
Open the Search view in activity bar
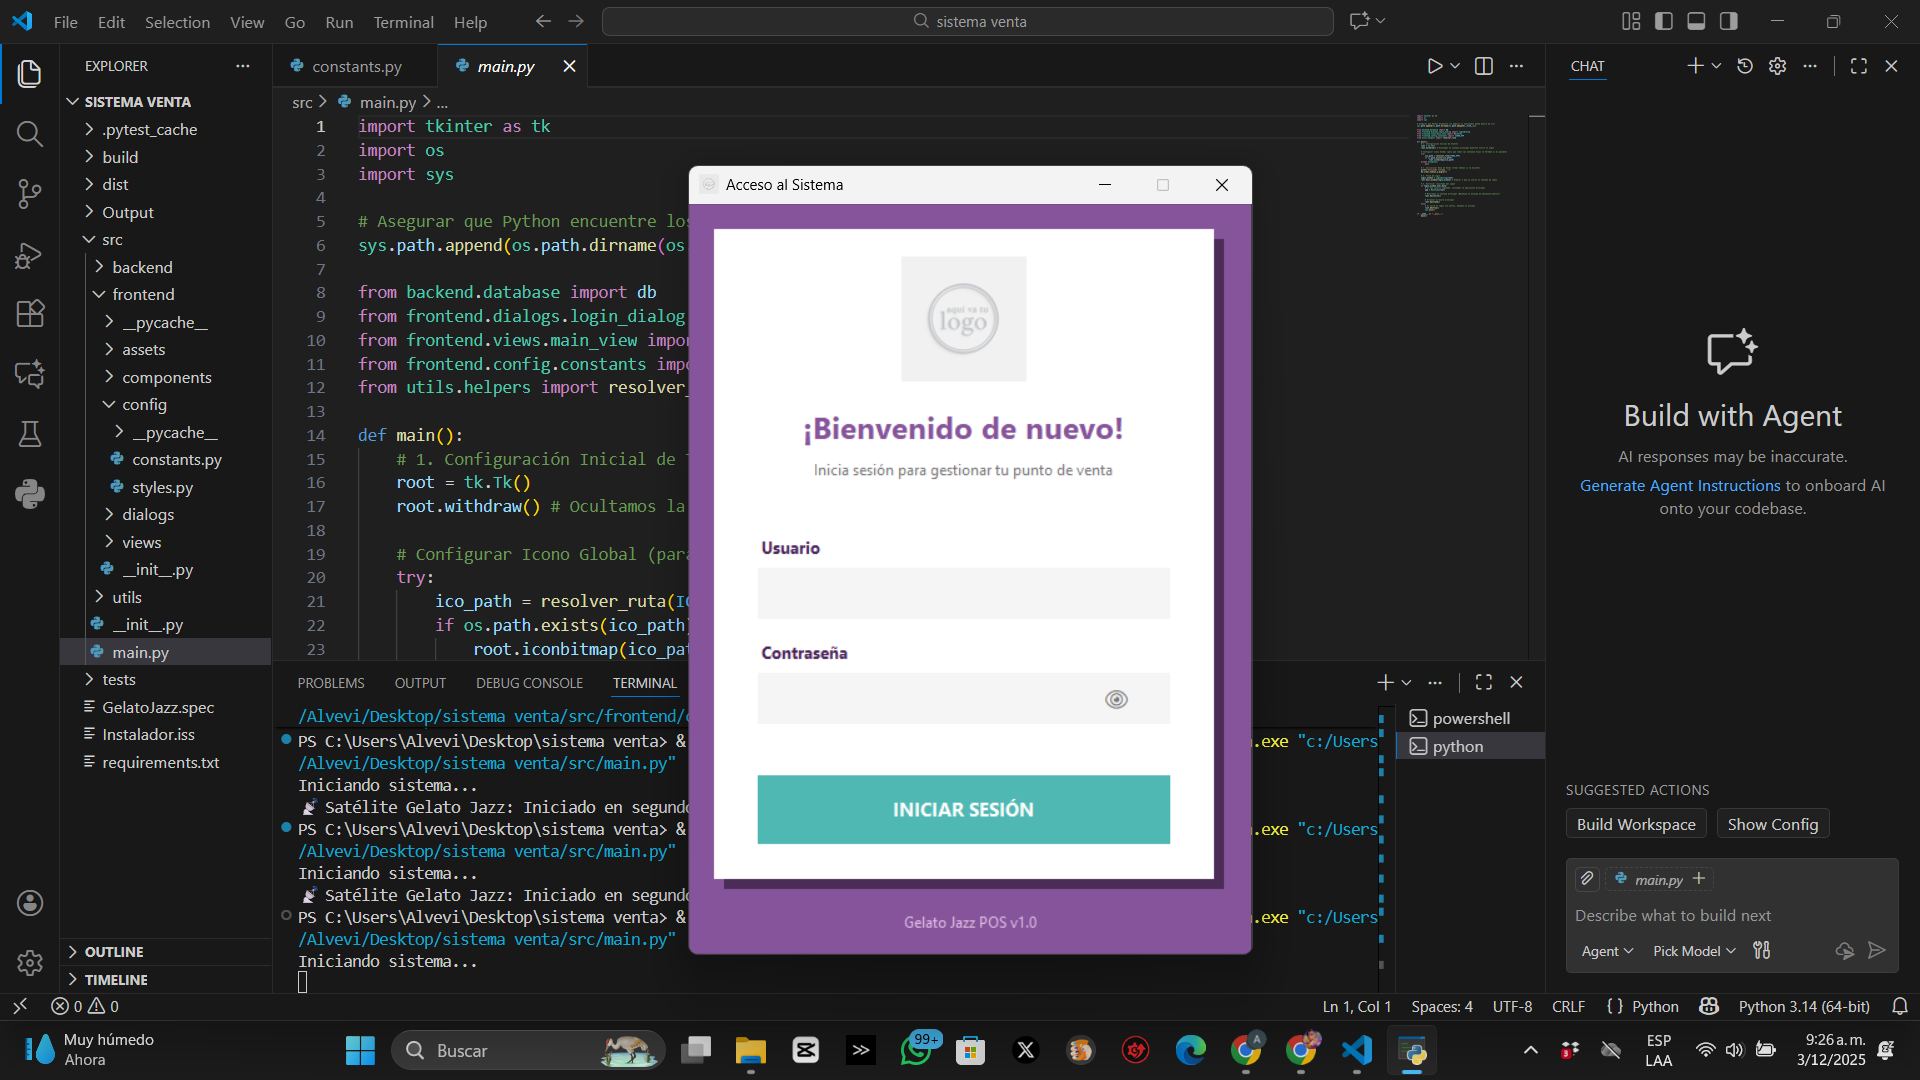29,134
